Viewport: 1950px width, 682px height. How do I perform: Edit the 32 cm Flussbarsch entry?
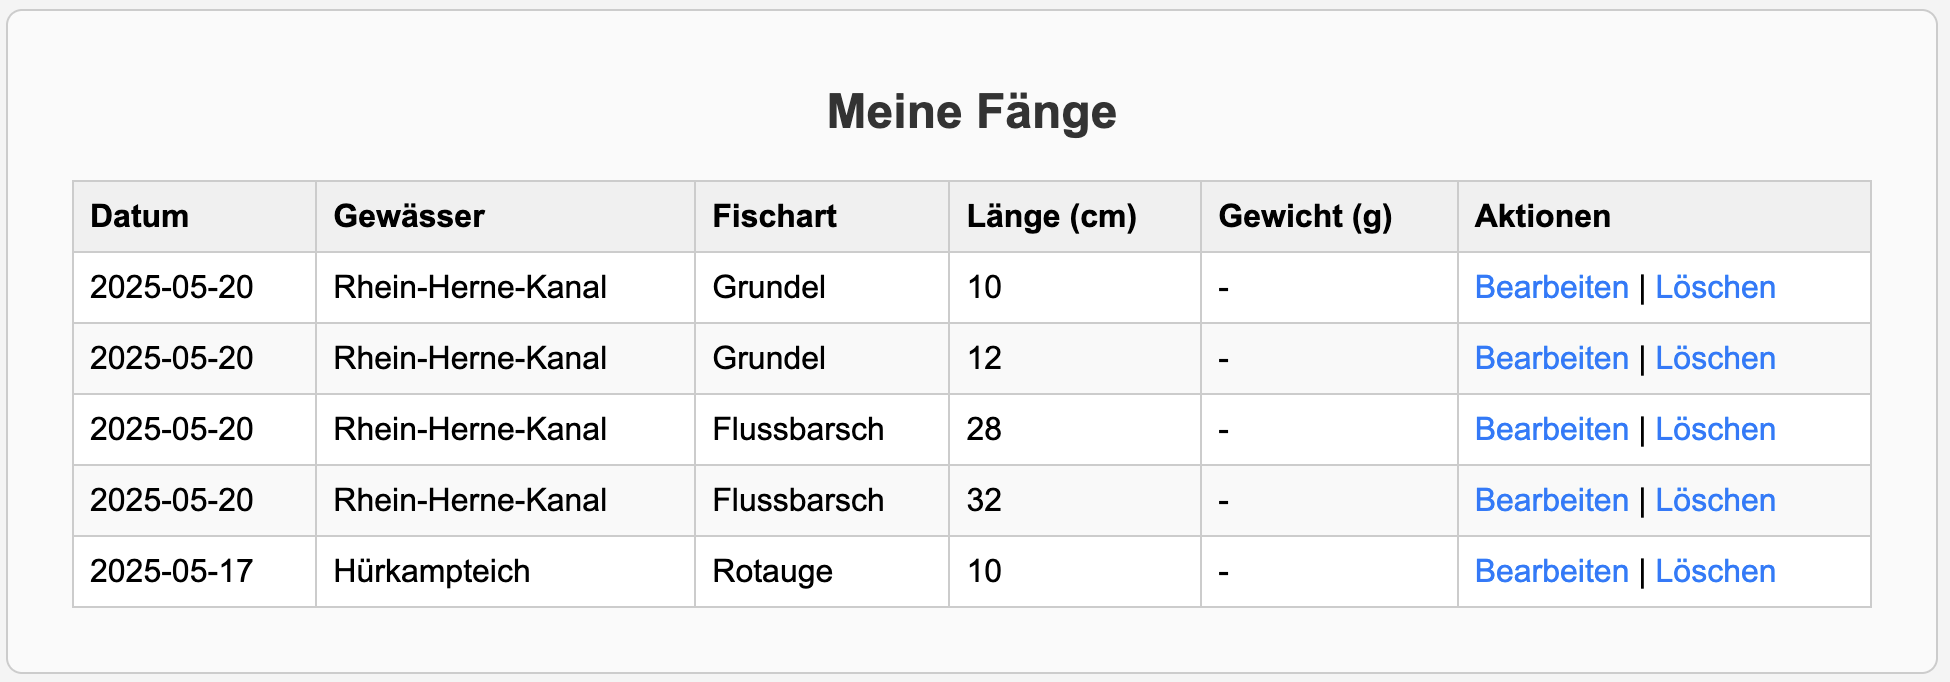(x=1551, y=500)
